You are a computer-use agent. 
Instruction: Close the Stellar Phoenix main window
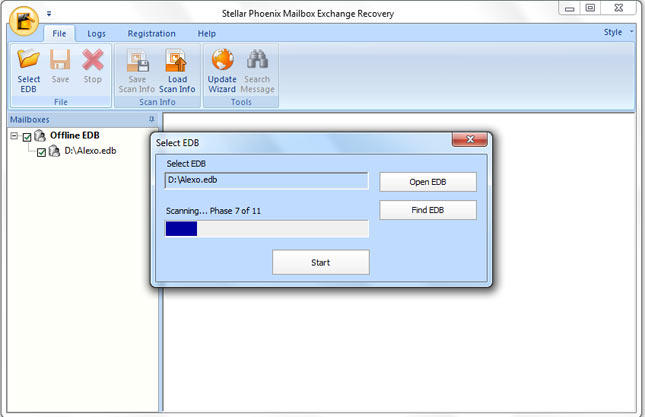point(618,8)
